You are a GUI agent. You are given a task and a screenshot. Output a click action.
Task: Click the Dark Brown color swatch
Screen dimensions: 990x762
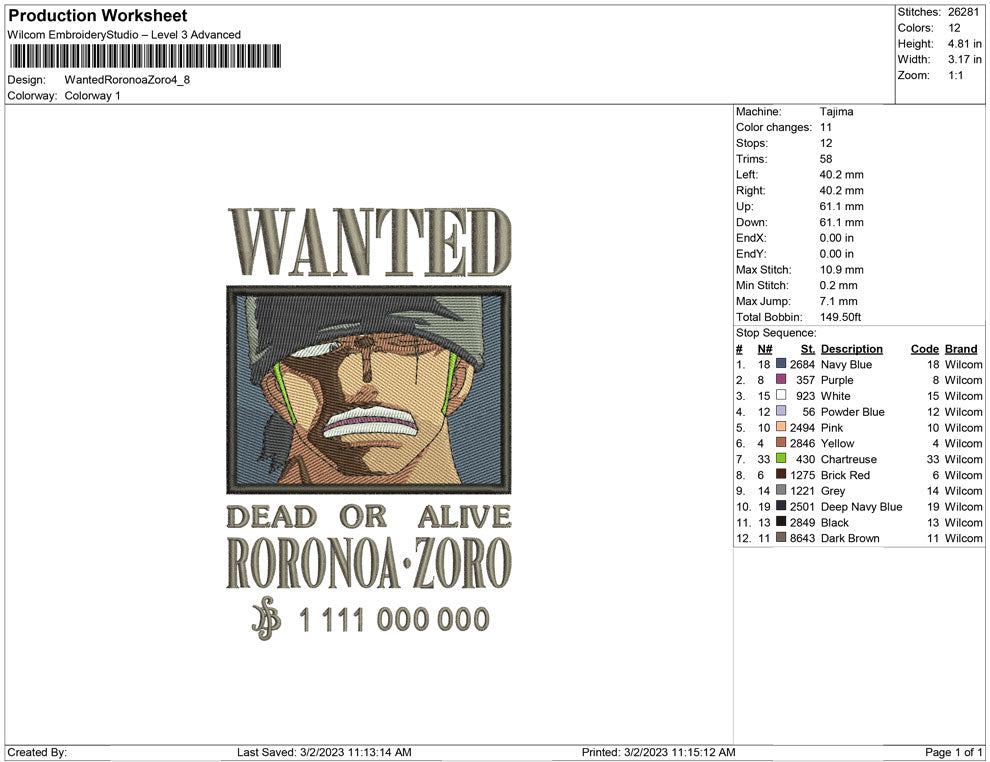[782, 538]
